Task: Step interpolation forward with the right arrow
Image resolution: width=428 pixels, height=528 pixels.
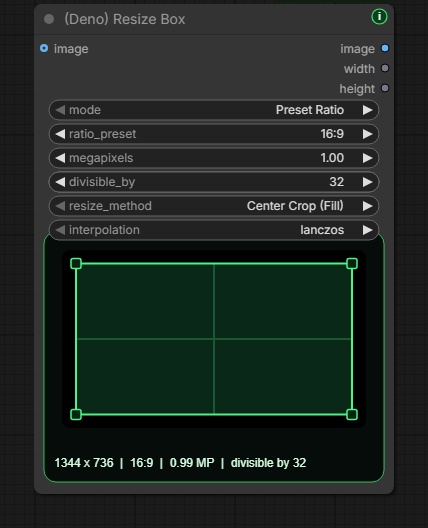Action: click(x=368, y=230)
